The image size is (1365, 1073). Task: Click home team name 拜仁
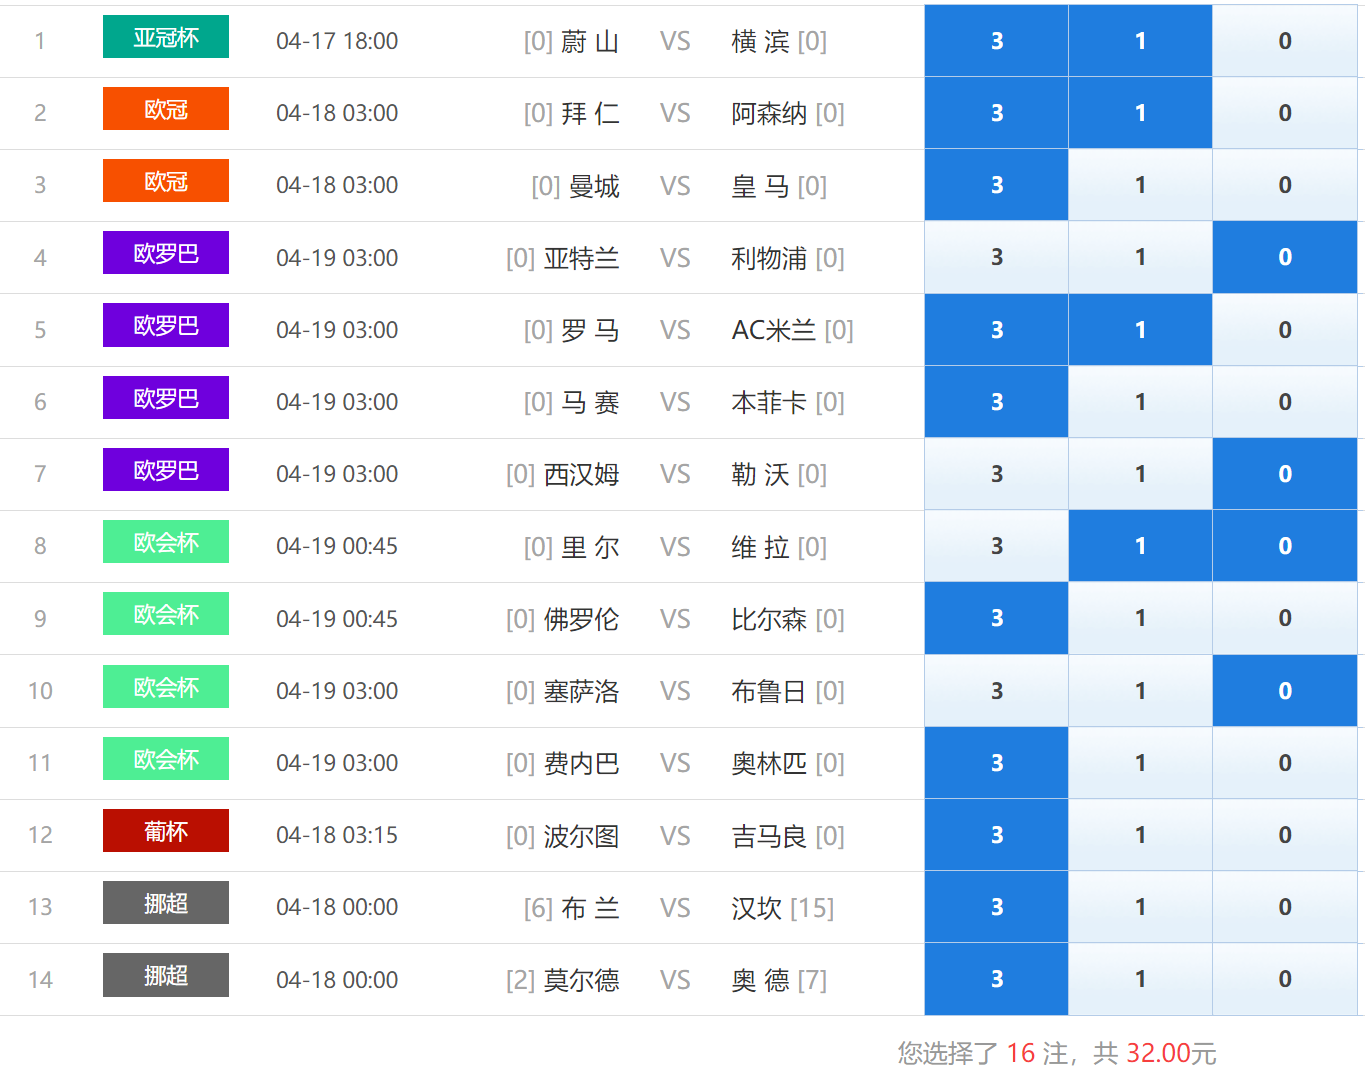tap(590, 113)
